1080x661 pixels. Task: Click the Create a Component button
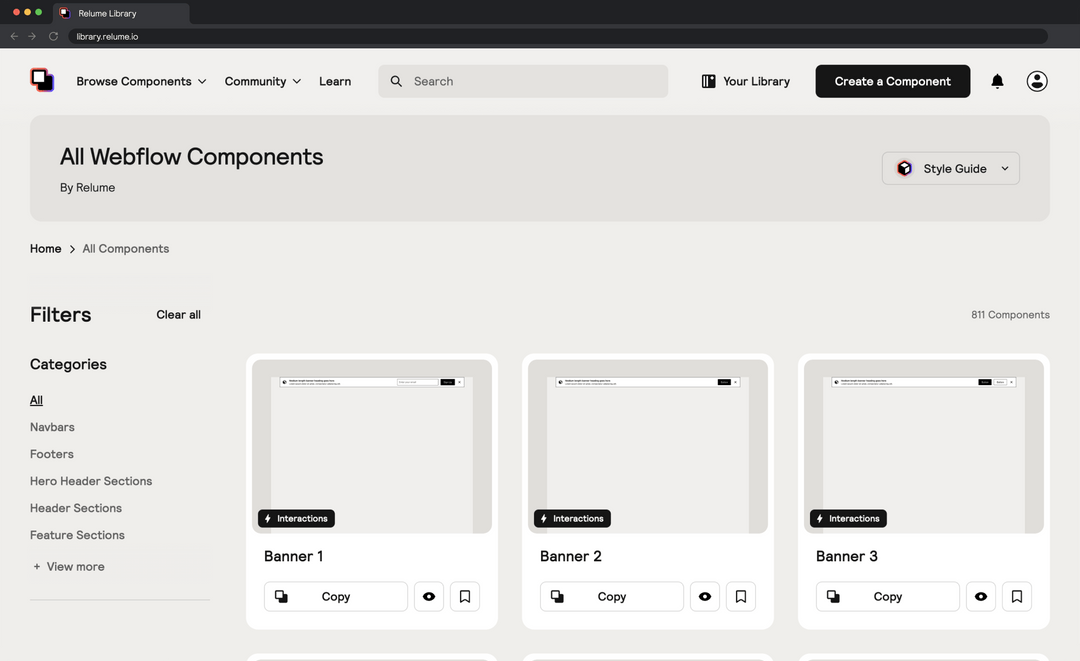892,81
